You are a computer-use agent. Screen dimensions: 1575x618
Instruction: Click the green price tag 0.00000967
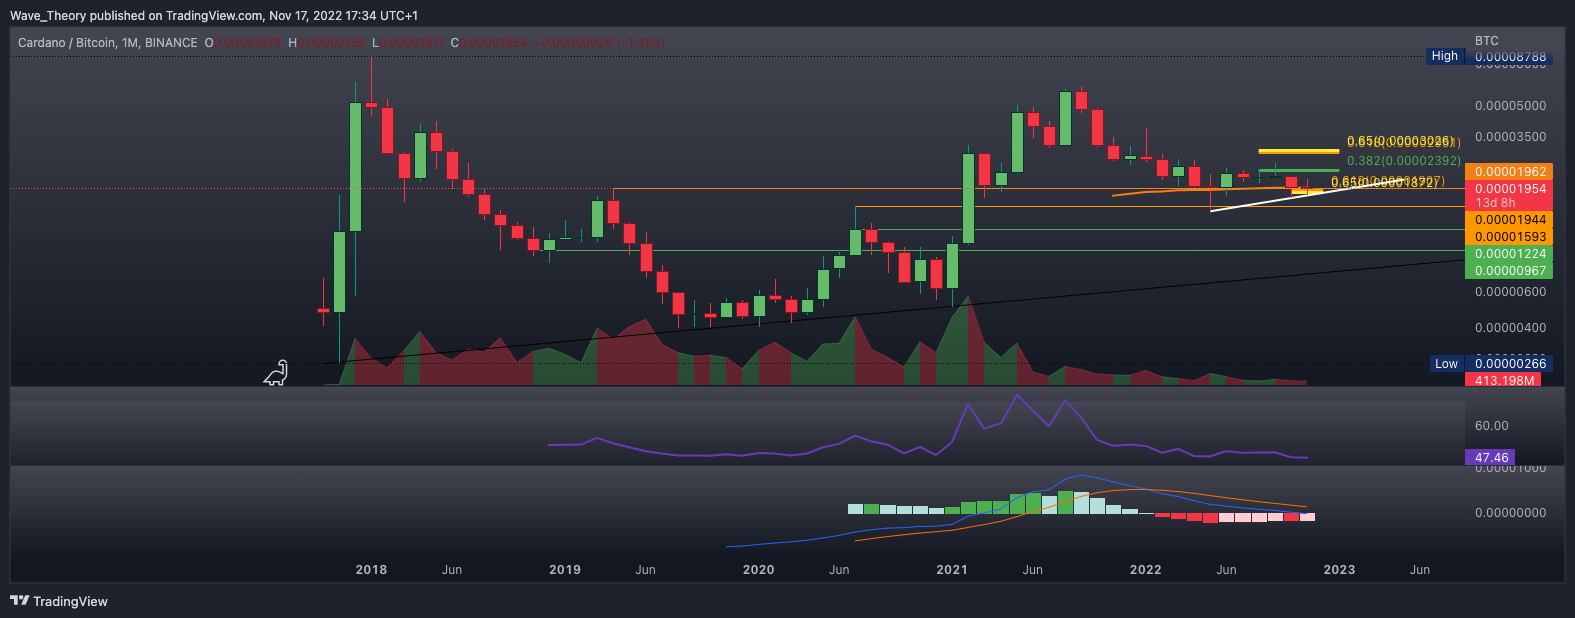coord(1510,271)
